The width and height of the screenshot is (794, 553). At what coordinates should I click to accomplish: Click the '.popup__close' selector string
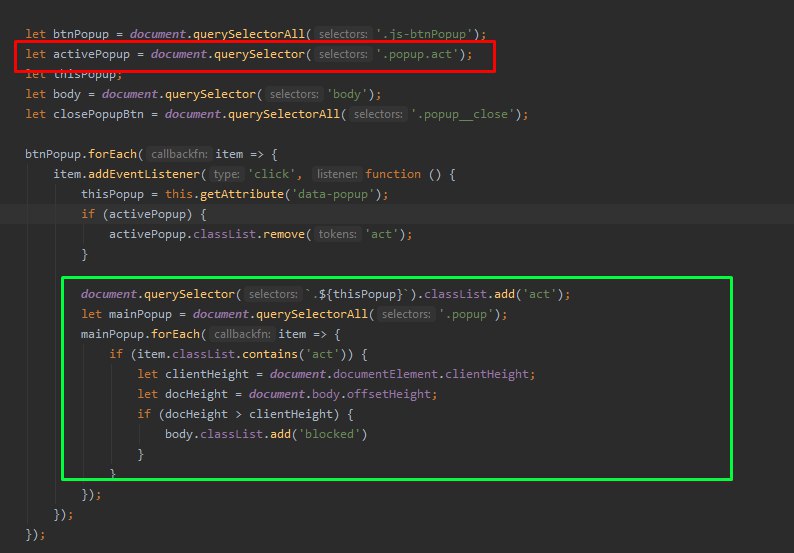[463, 114]
